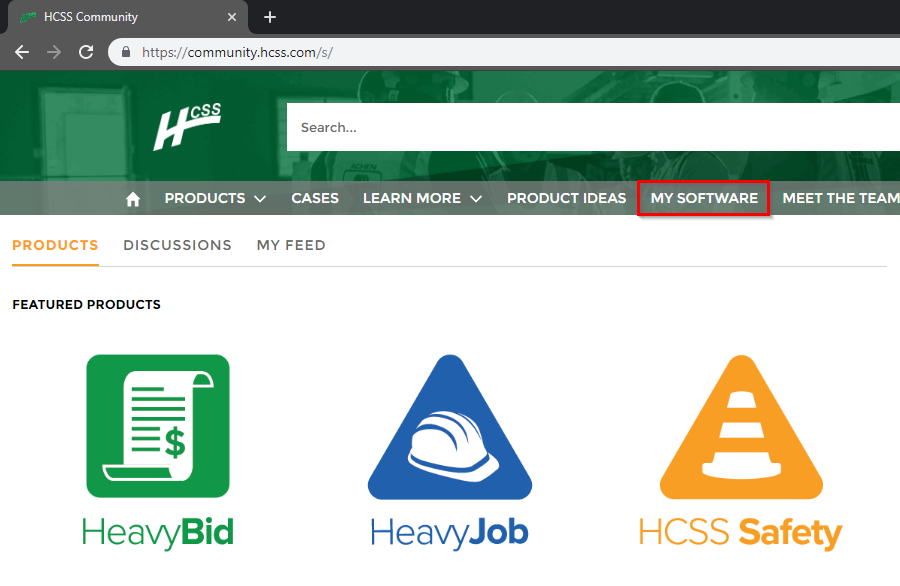Viewport: 900px width, 586px height.
Task: Select the HeavyJob product icon
Action: 449,426
